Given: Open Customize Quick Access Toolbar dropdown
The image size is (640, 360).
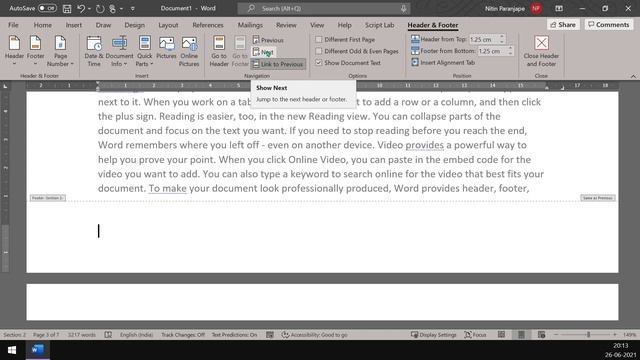Looking at the screenshot, I should tap(133, 9).
